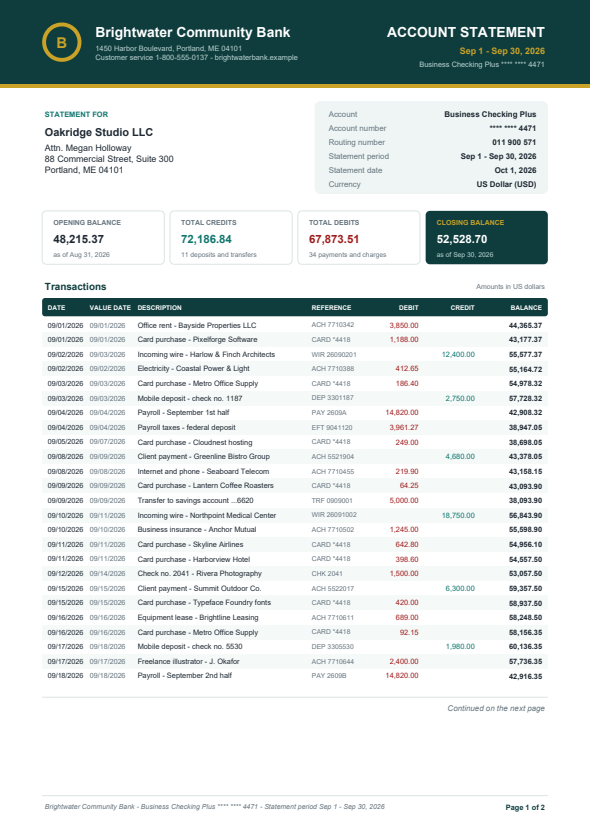Click the statement date value Oct 1, 2026
Screen dimensions: 590x835
coord(515,170)
